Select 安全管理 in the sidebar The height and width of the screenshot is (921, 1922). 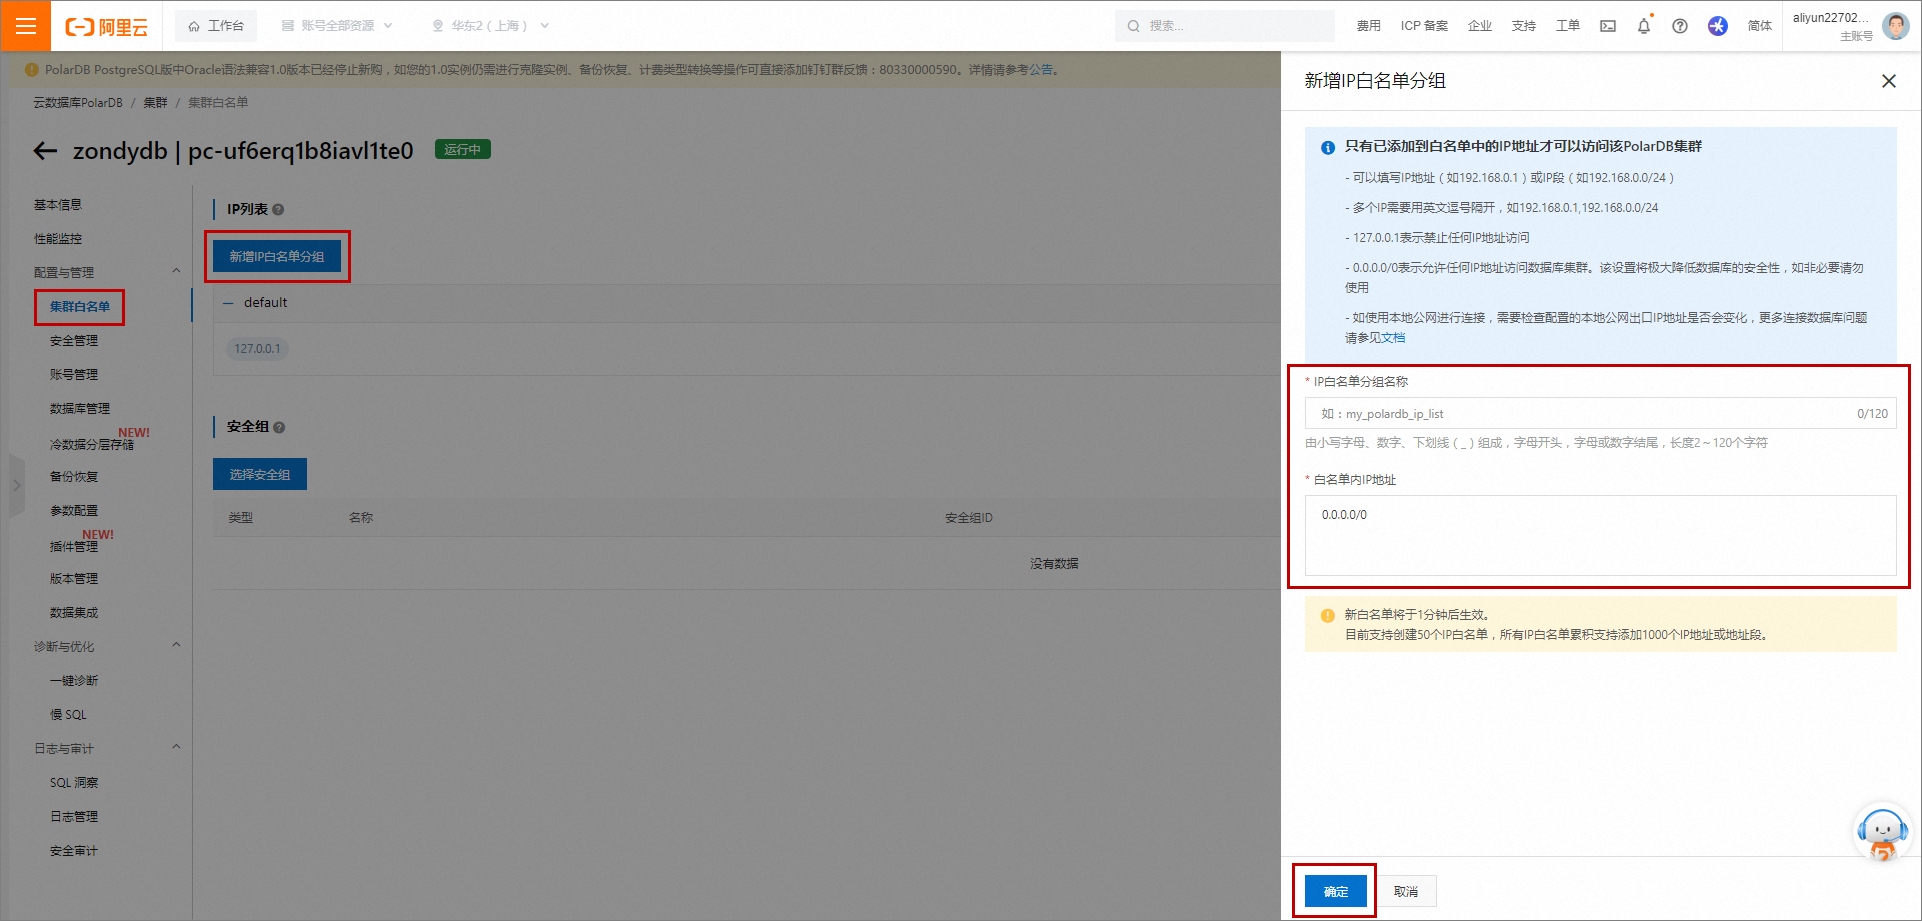(x=74, y=341)
